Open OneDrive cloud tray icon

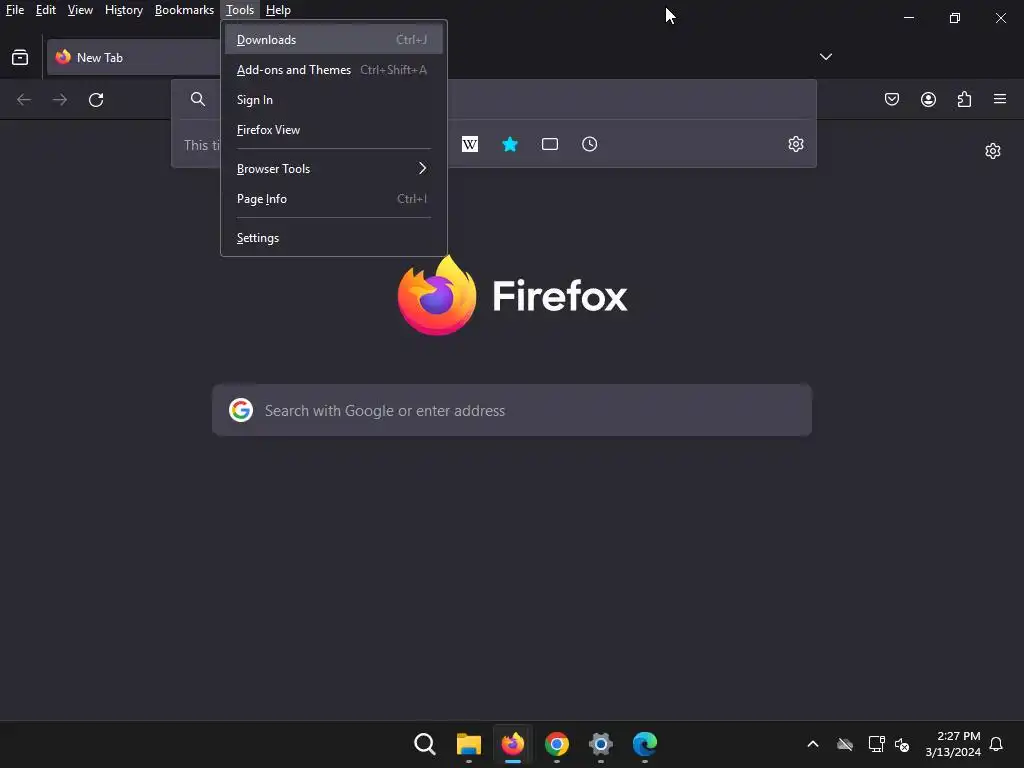click(x=845, y=744)
